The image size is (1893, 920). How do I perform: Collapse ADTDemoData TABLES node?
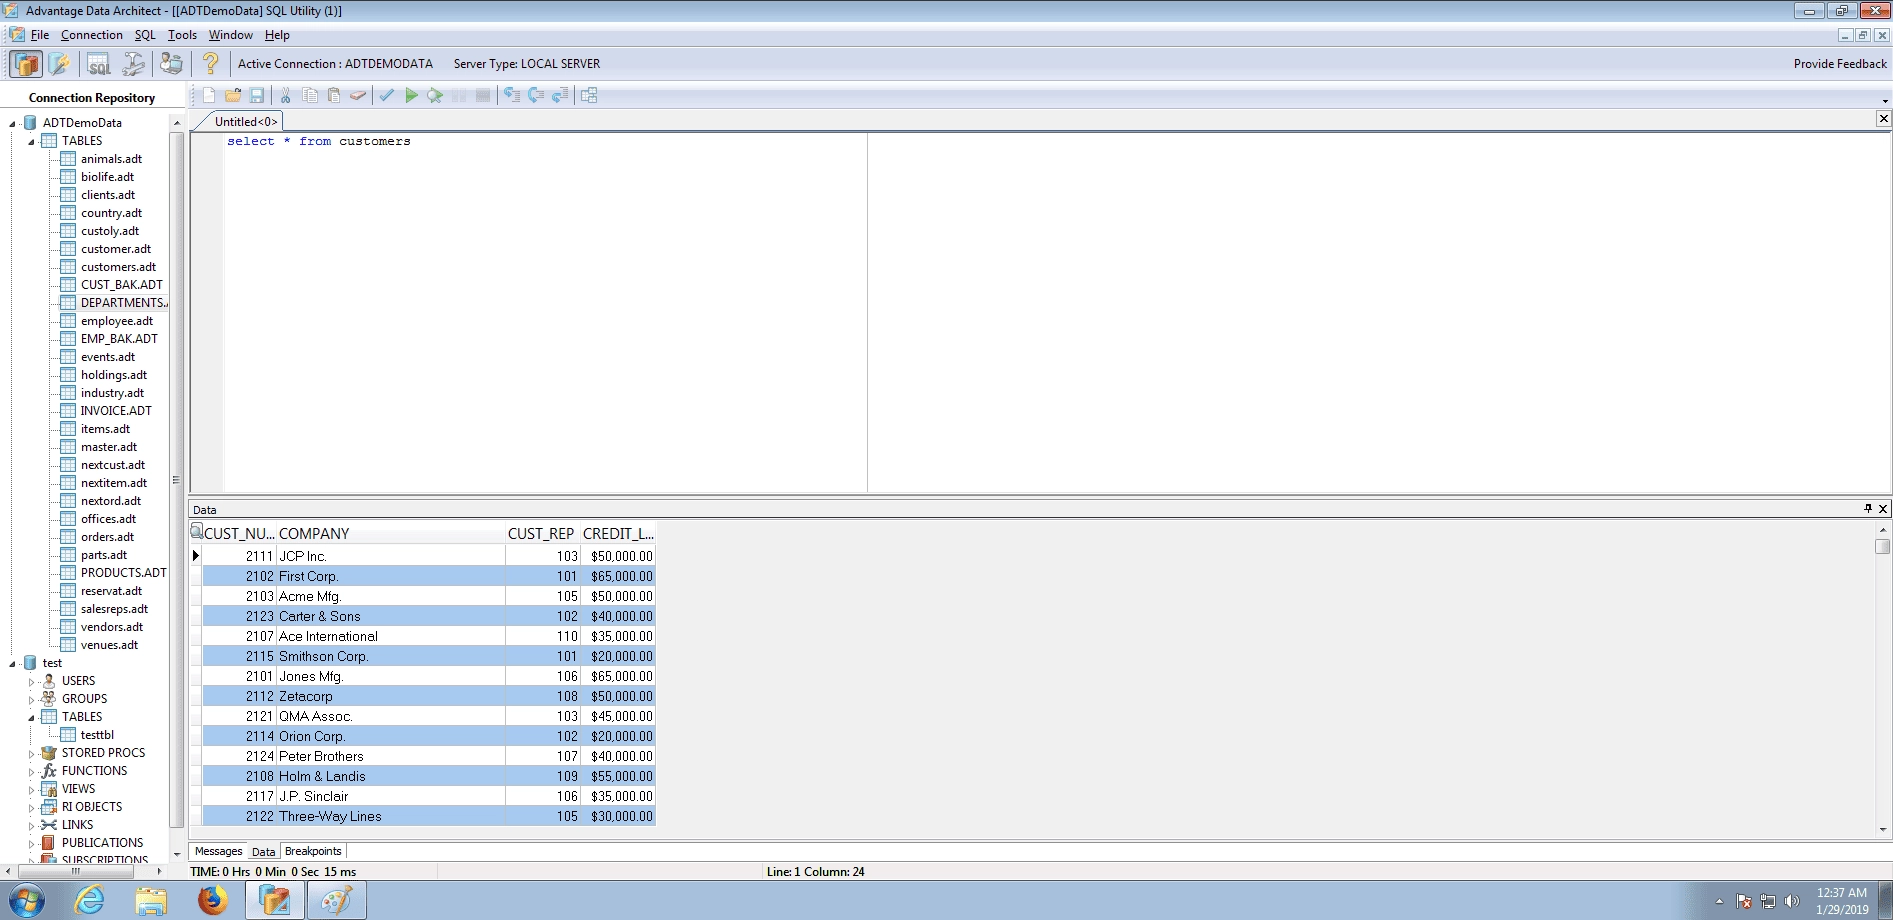click(x=31, y=142)
